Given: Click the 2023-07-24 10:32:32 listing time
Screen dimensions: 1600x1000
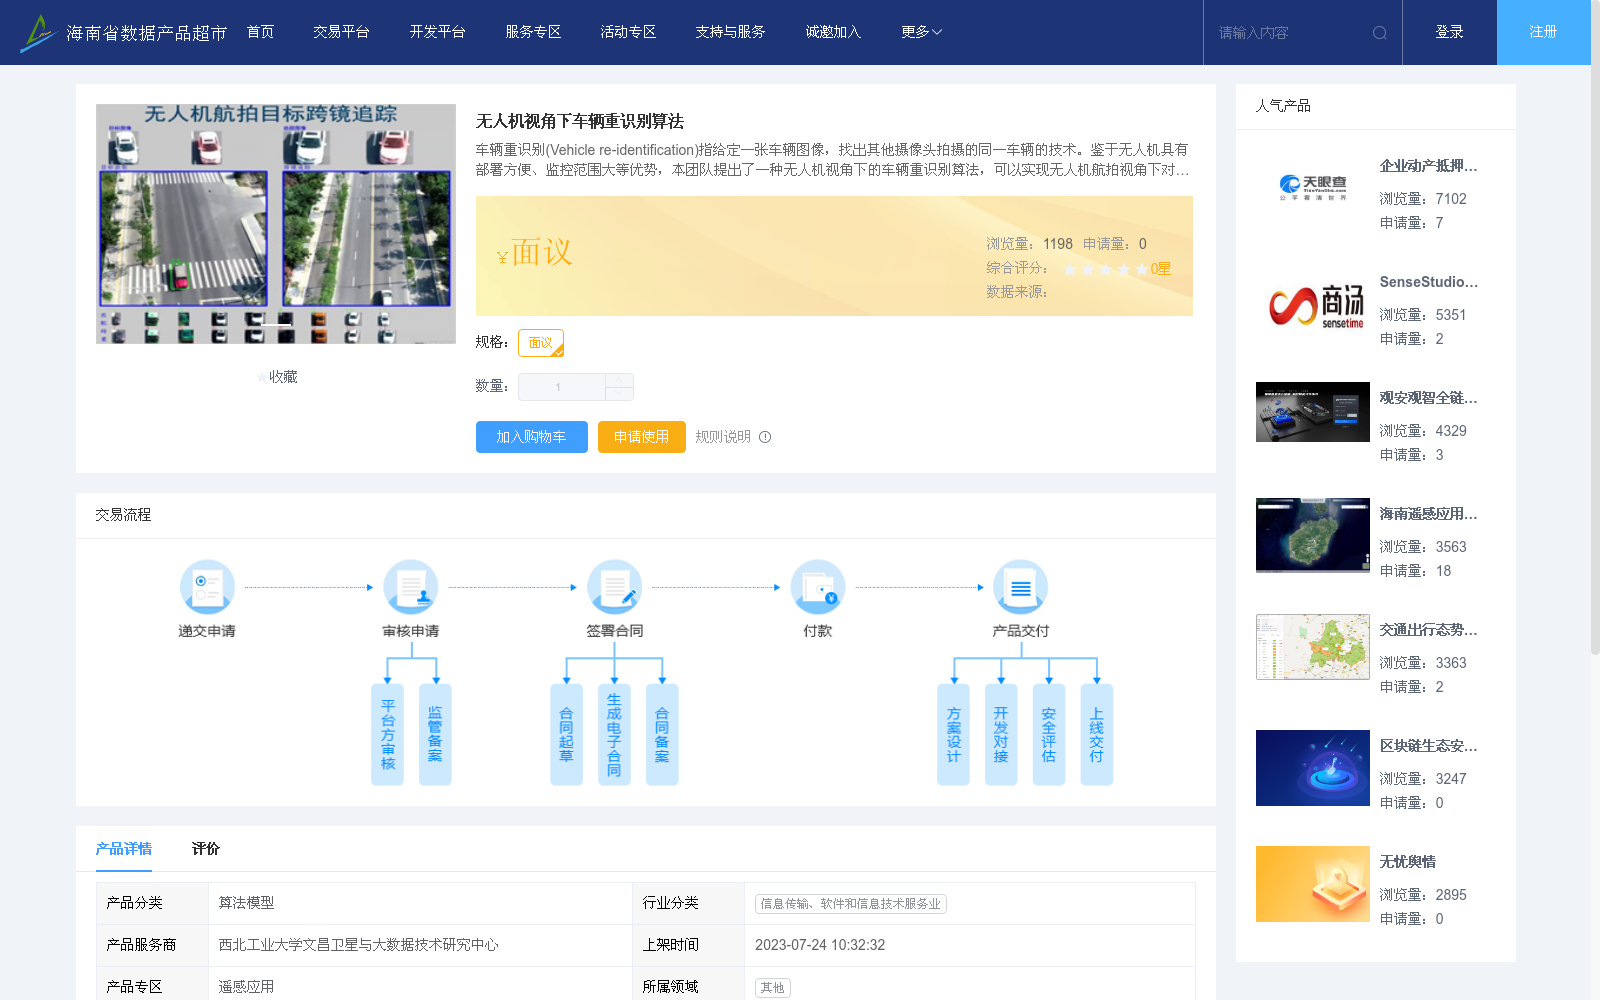Looking at the screenshot, I should click(x=820, y=945).
